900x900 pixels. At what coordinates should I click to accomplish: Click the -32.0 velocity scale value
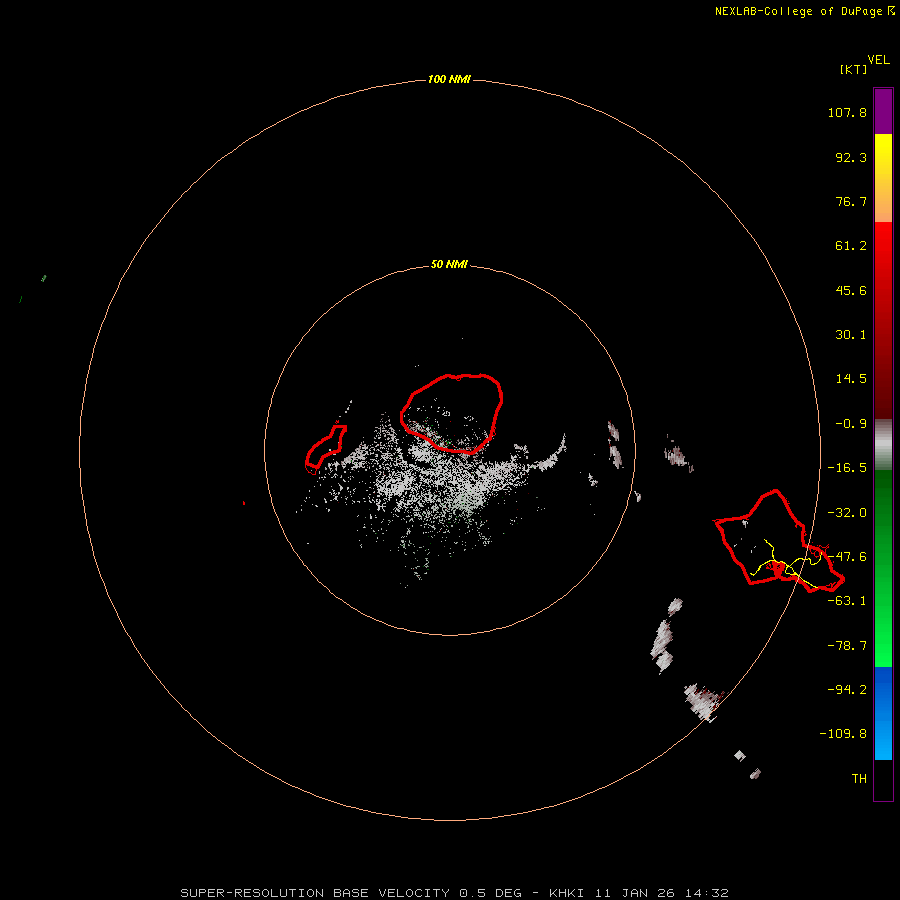[847, 513]
